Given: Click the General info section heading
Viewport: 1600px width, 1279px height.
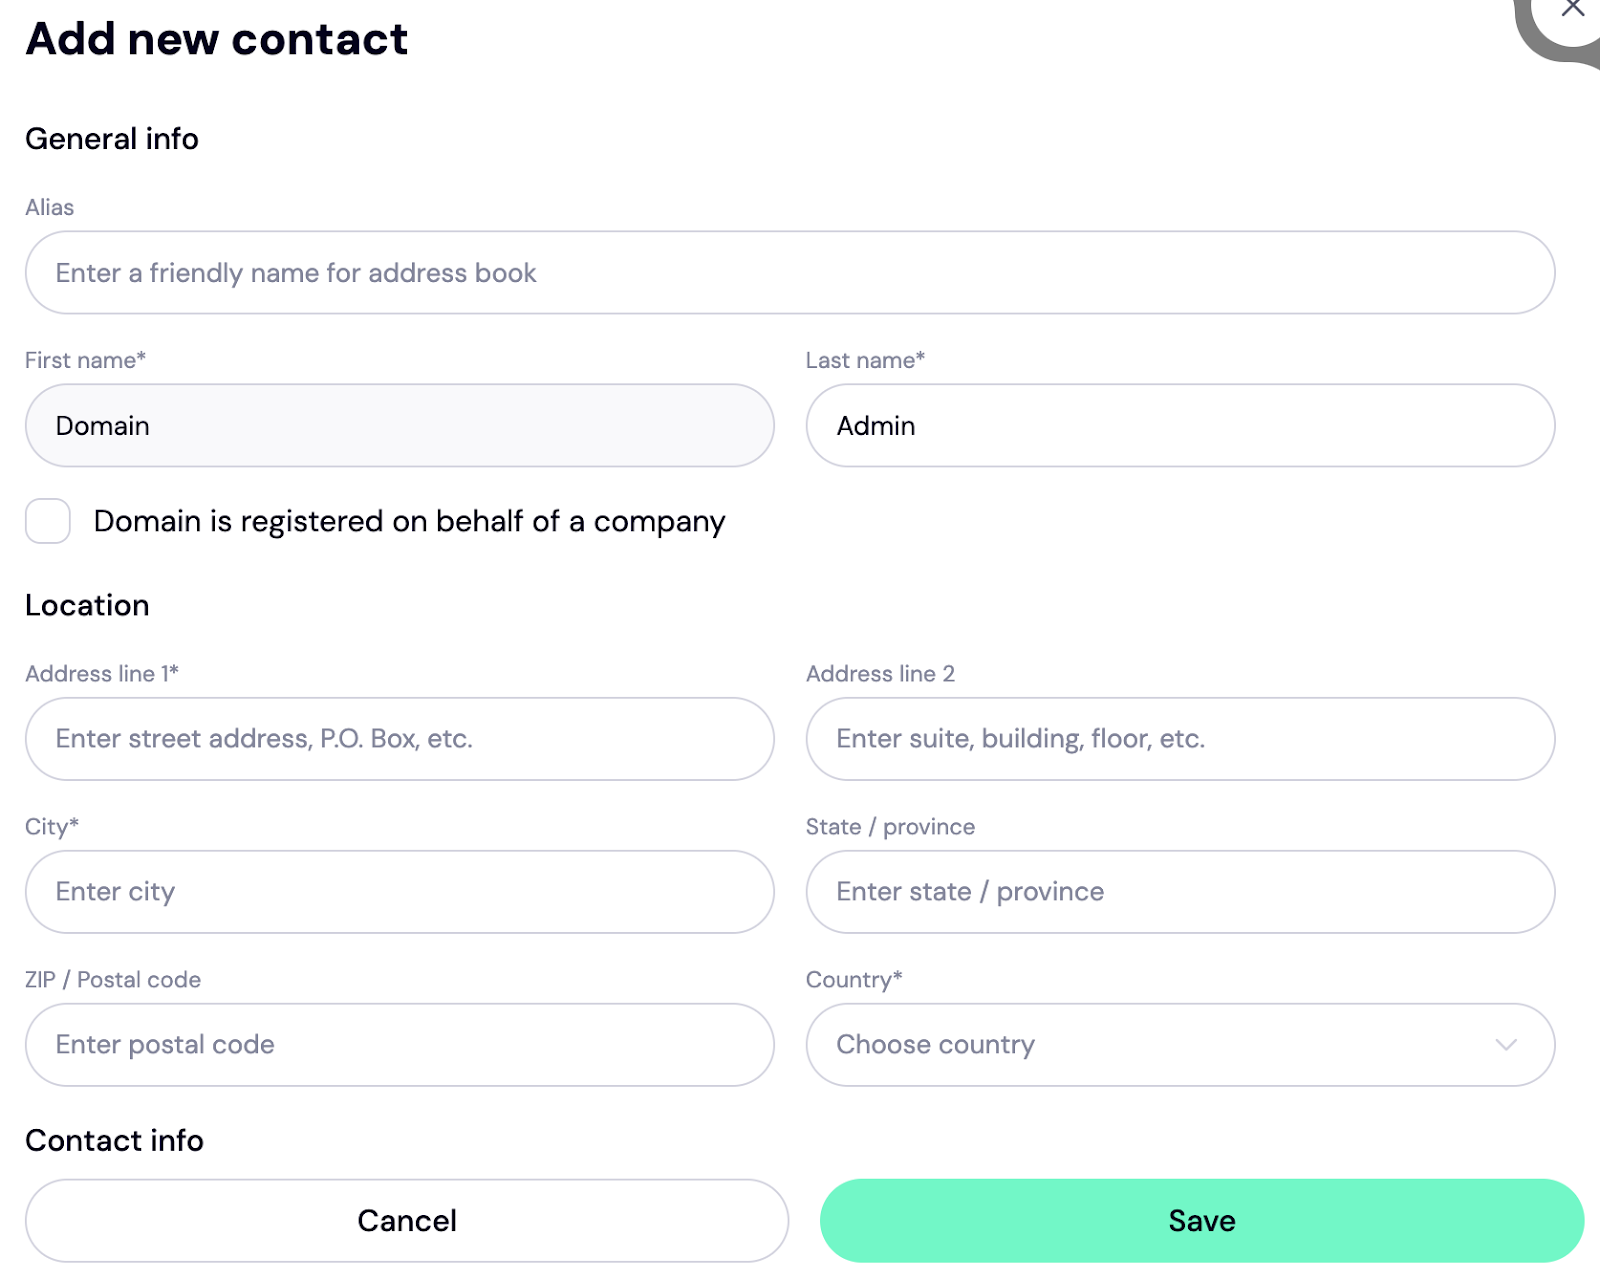Looking at the screenshot, I should pyautogui.click(x=112, y=138).
